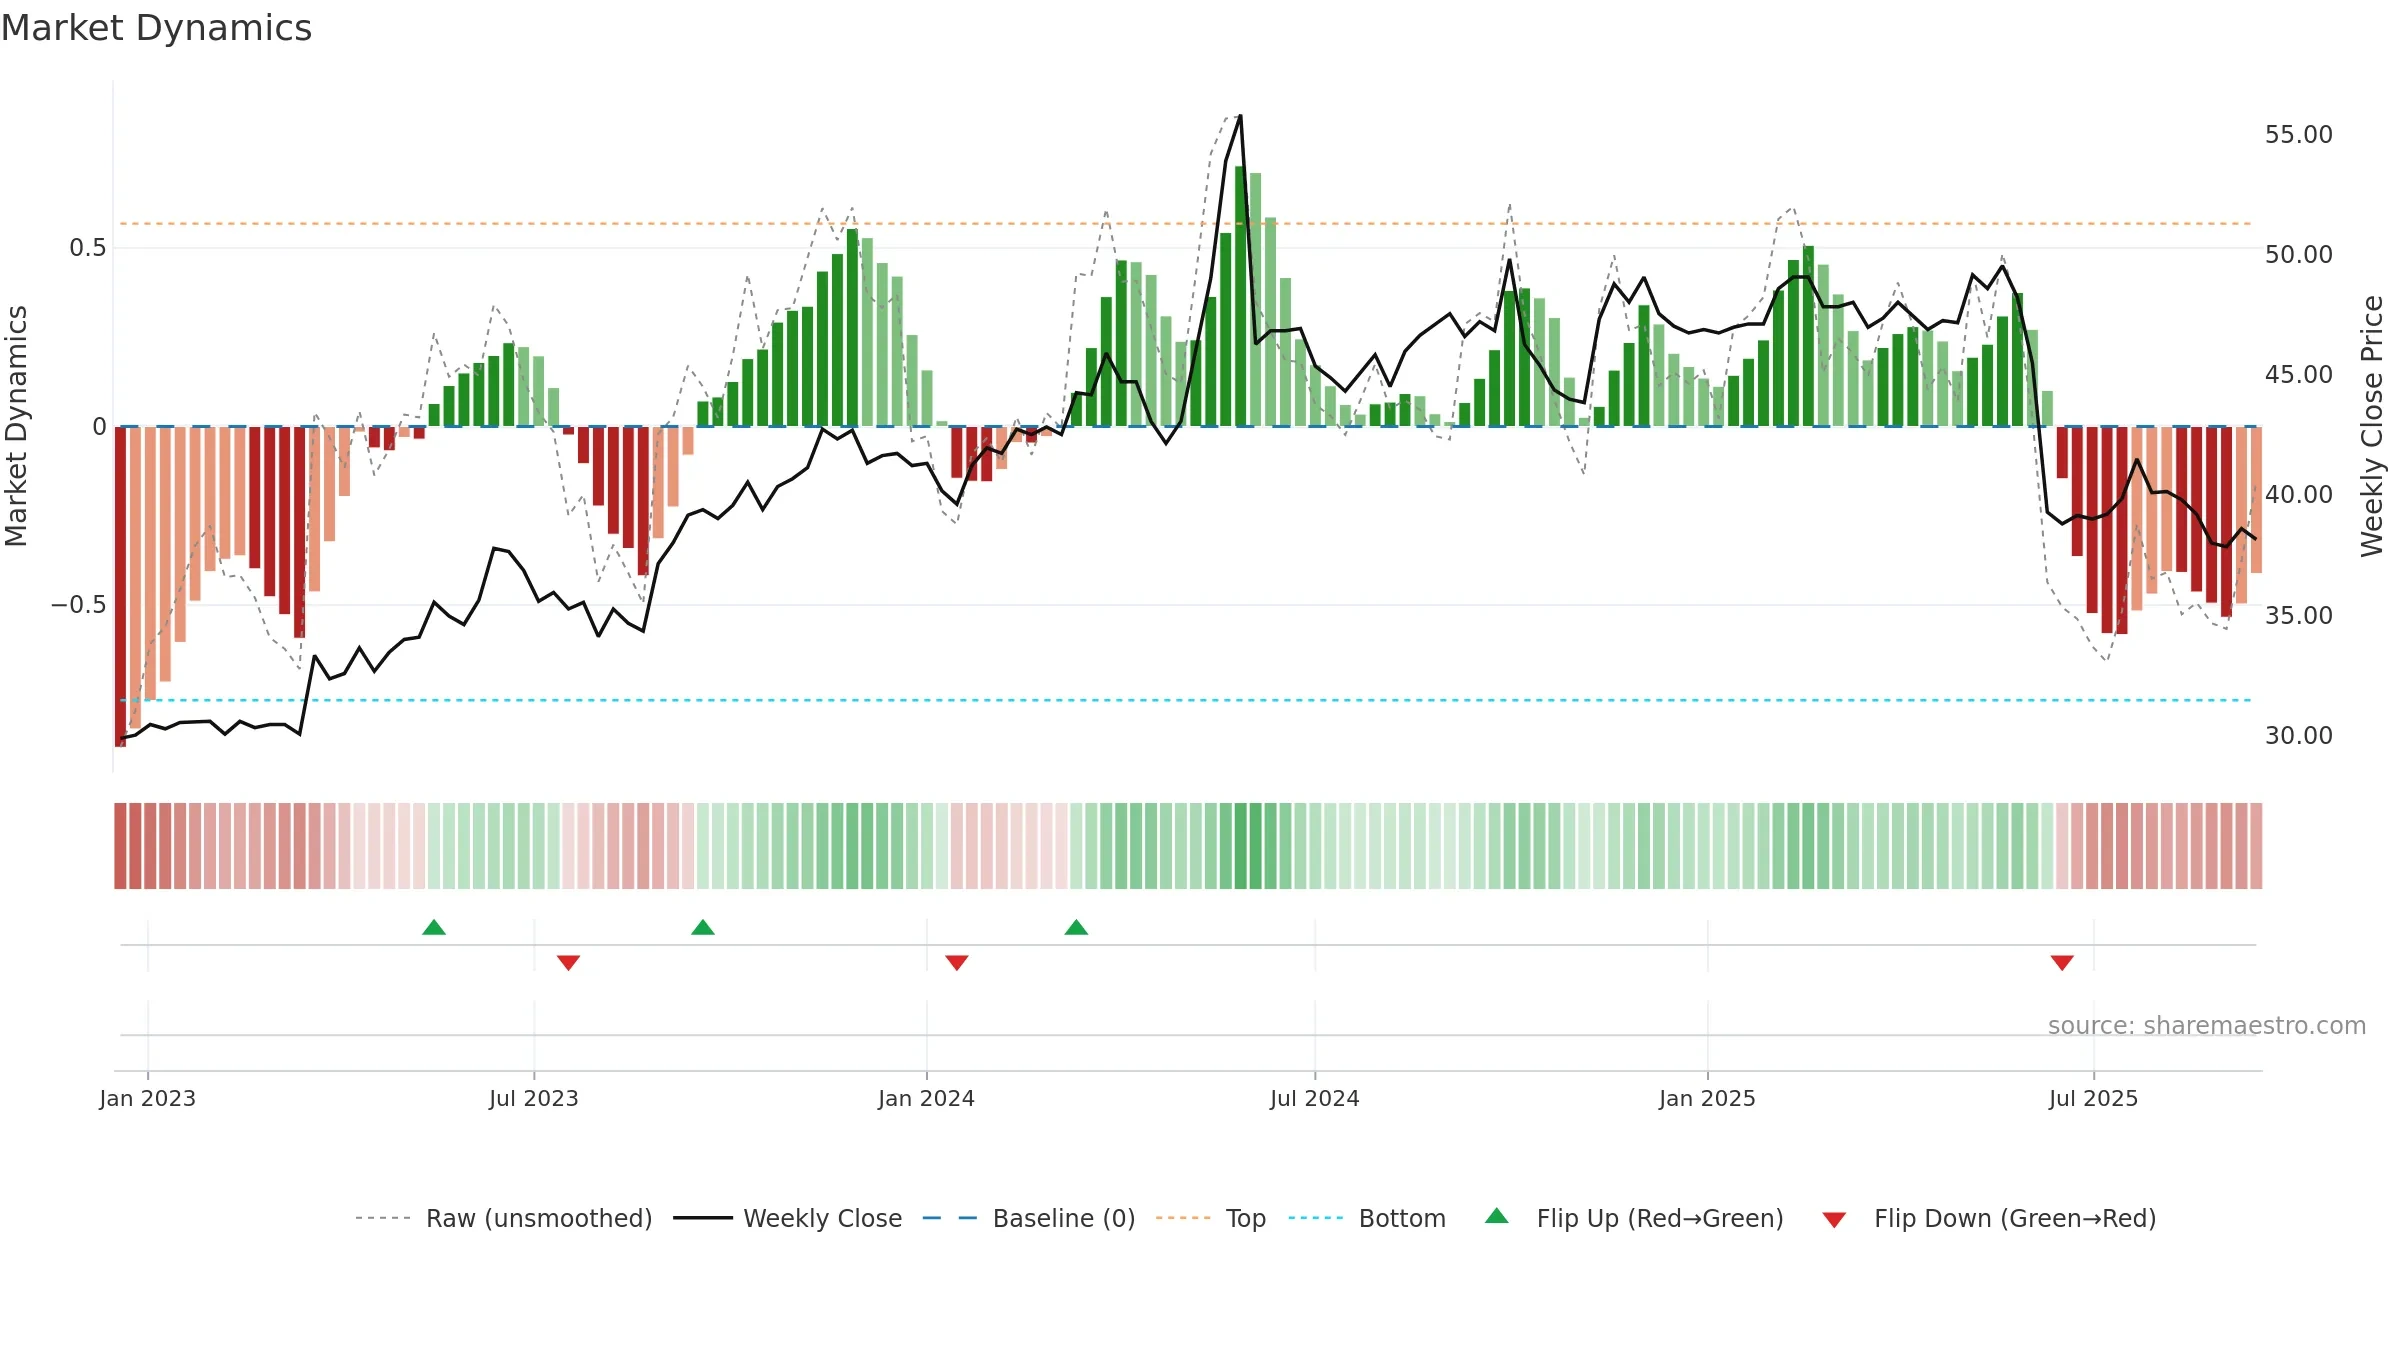
Task: Click the Flip Down (Green→Red) legend entry
Action: (x=1988, y=1218)
